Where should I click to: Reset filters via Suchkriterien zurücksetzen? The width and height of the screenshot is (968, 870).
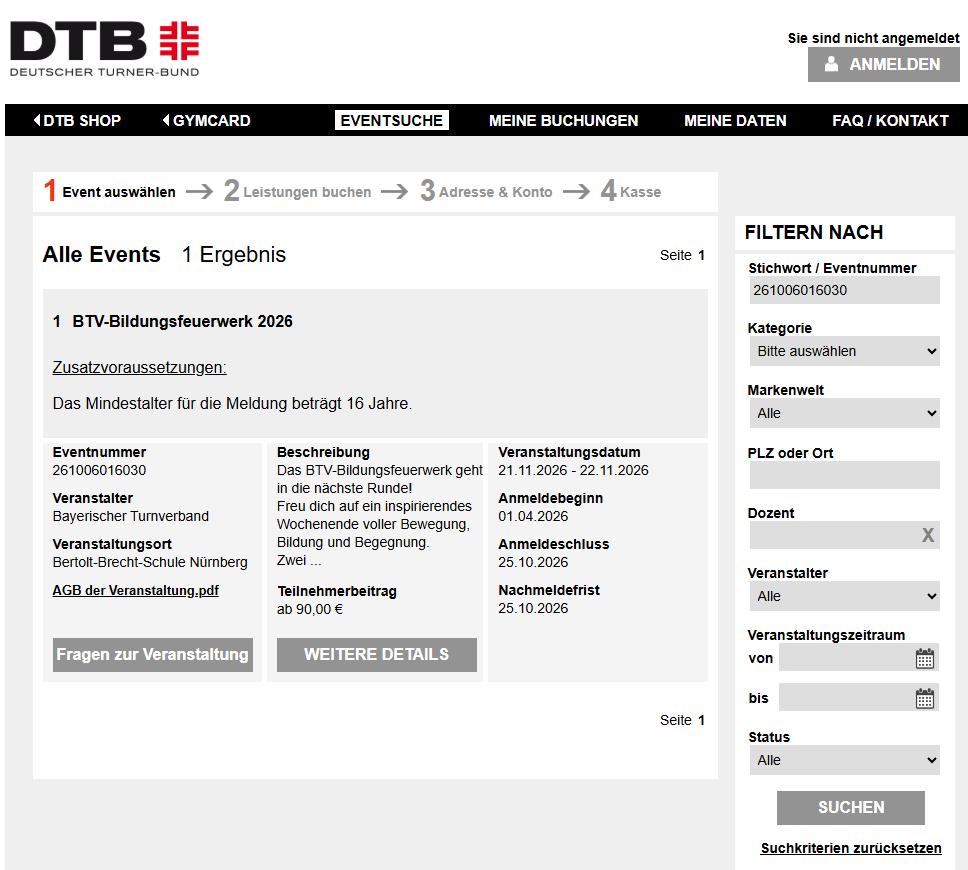pos(850,848)
